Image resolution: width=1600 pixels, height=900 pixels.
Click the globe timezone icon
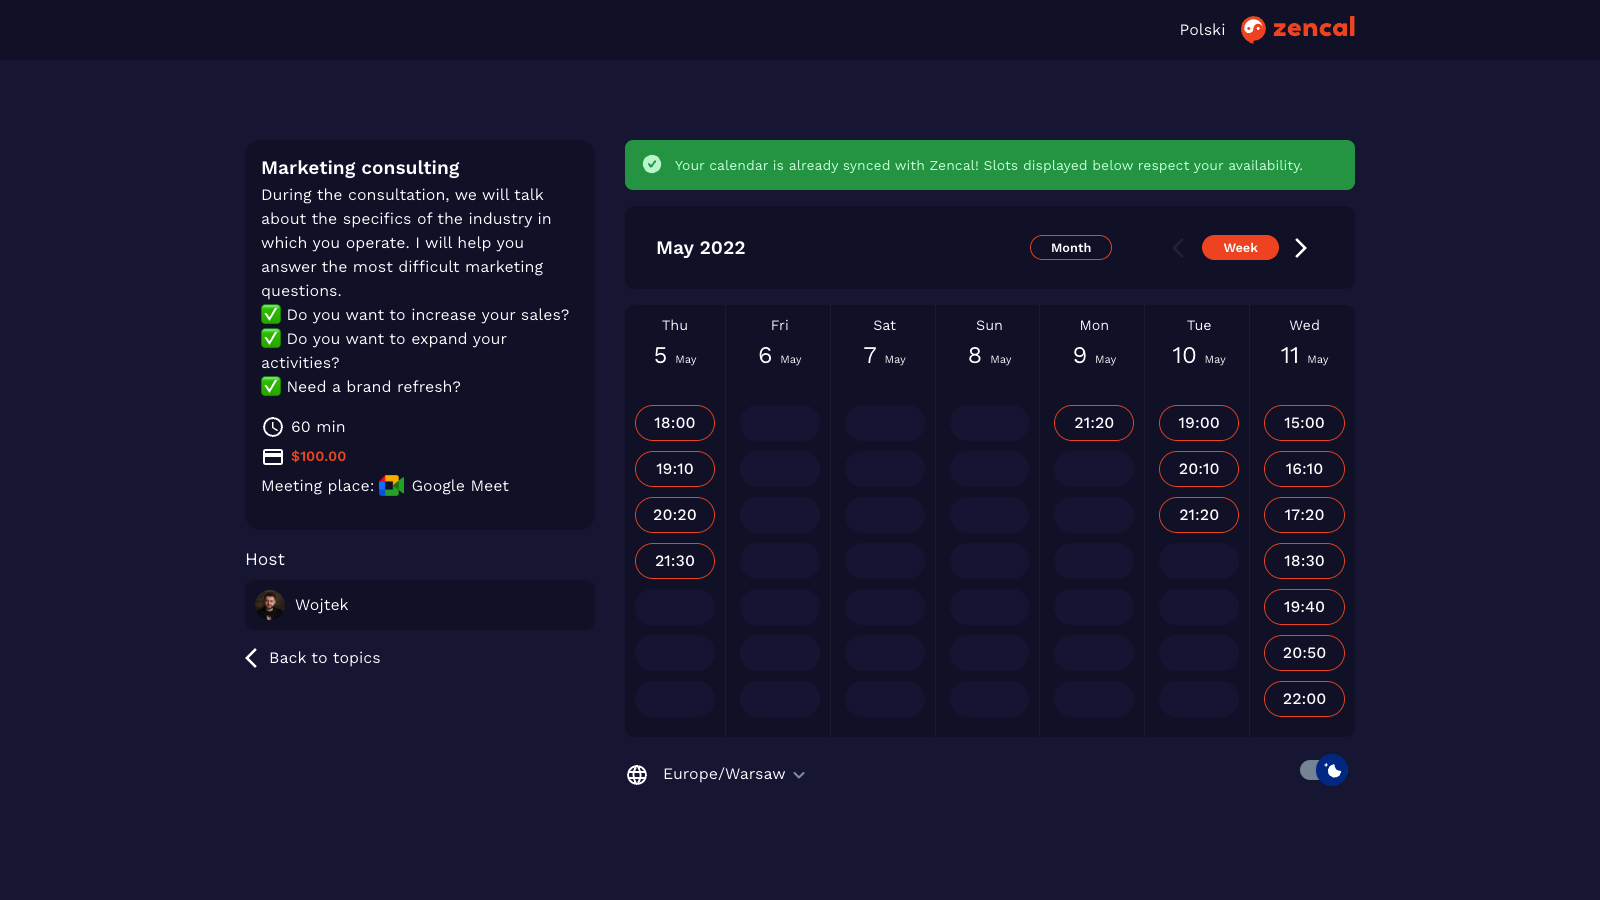[637, 775]
